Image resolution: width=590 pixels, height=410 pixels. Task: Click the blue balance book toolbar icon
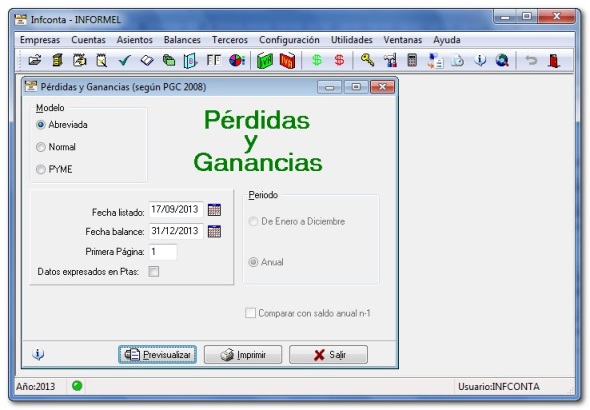tap(191, 61)
